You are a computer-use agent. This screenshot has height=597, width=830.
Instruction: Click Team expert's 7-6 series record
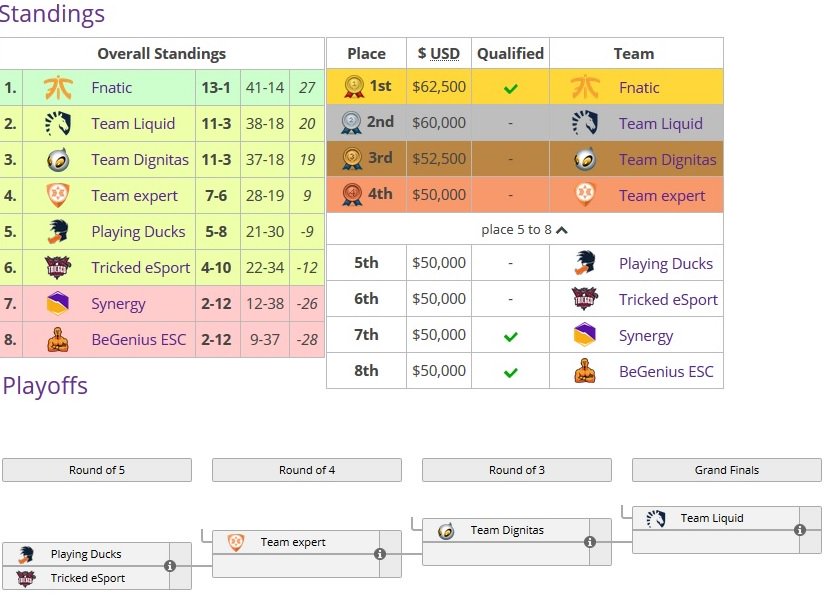(216, 195)
